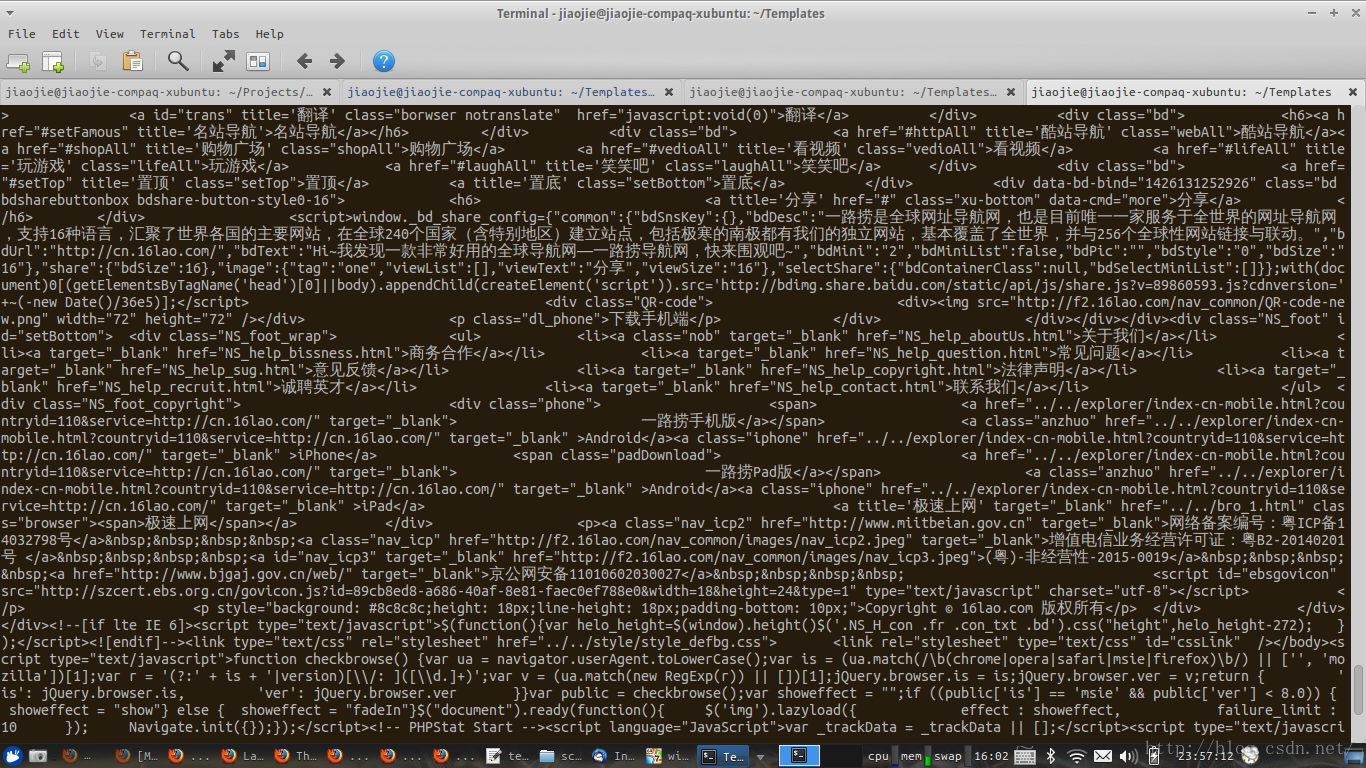
Task: Close the second terminal tab
Action: [669, 92]
